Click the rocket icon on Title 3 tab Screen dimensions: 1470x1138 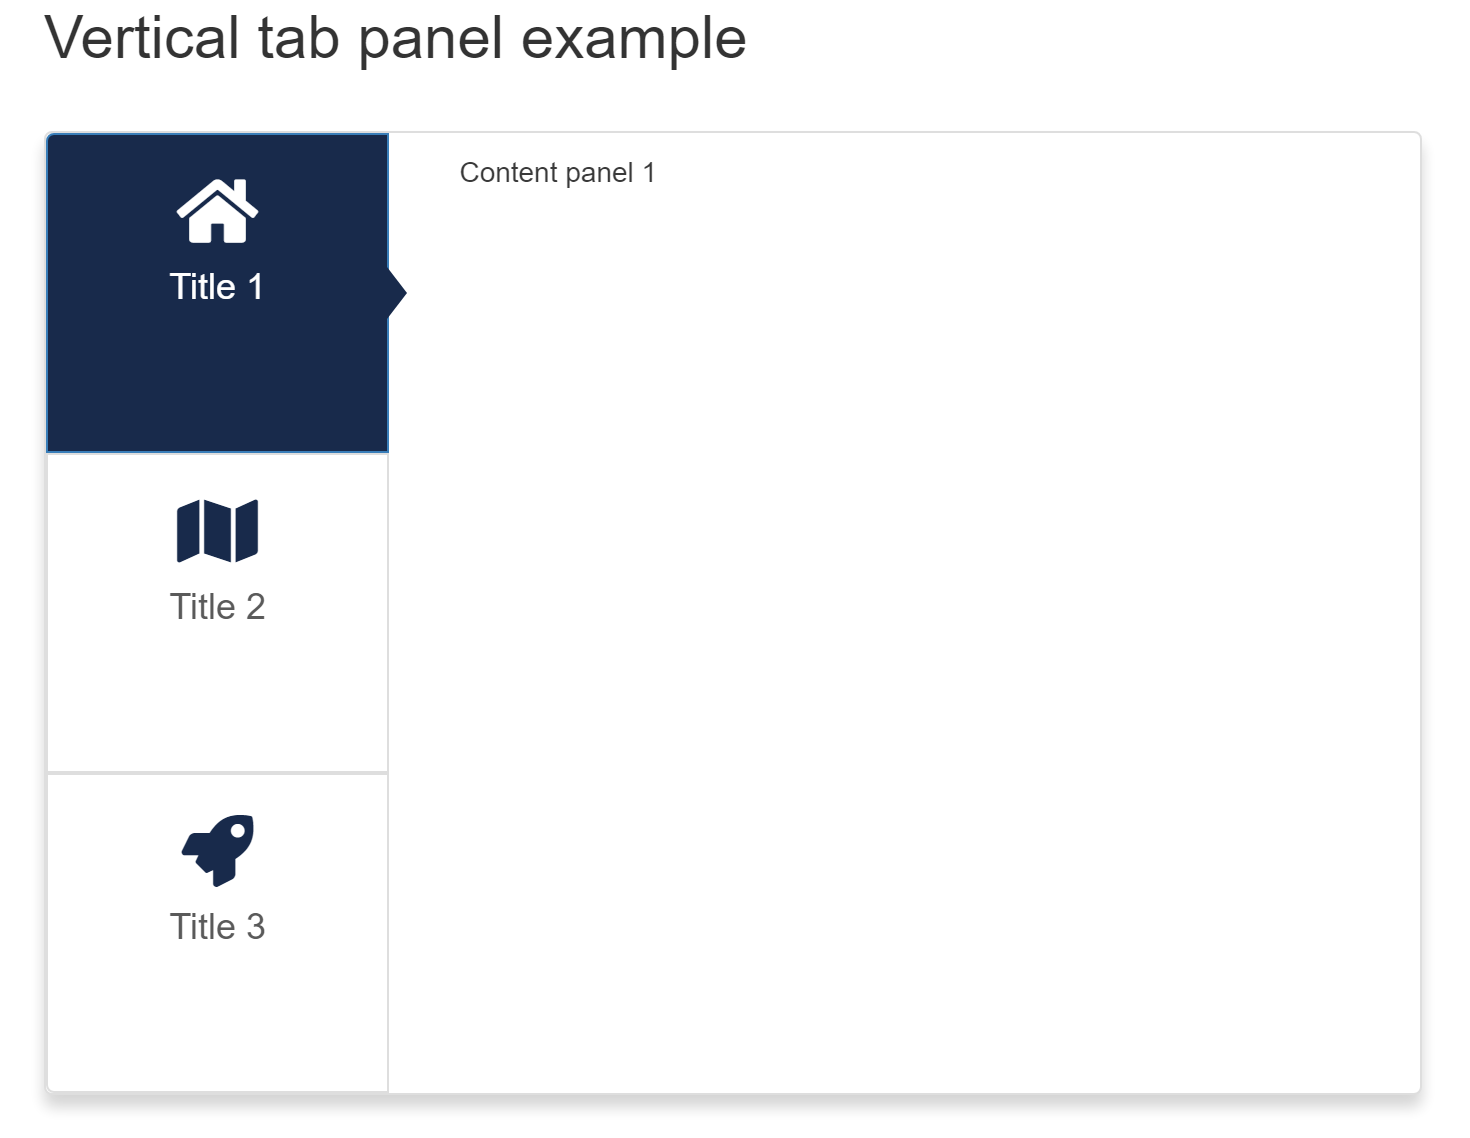tap(217, 851)
